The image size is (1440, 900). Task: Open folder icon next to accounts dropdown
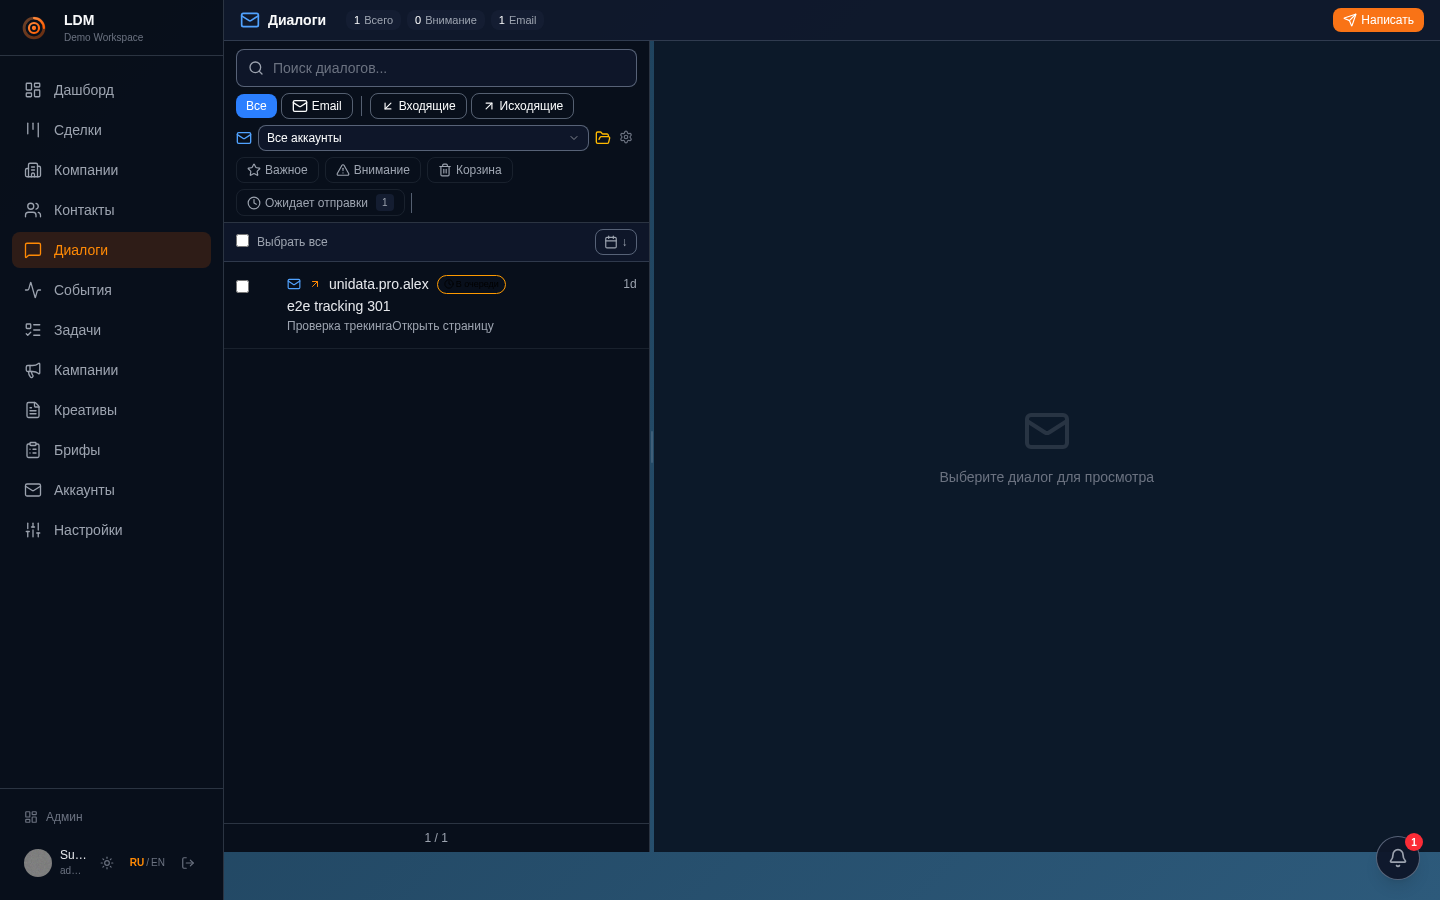(603, 138)
